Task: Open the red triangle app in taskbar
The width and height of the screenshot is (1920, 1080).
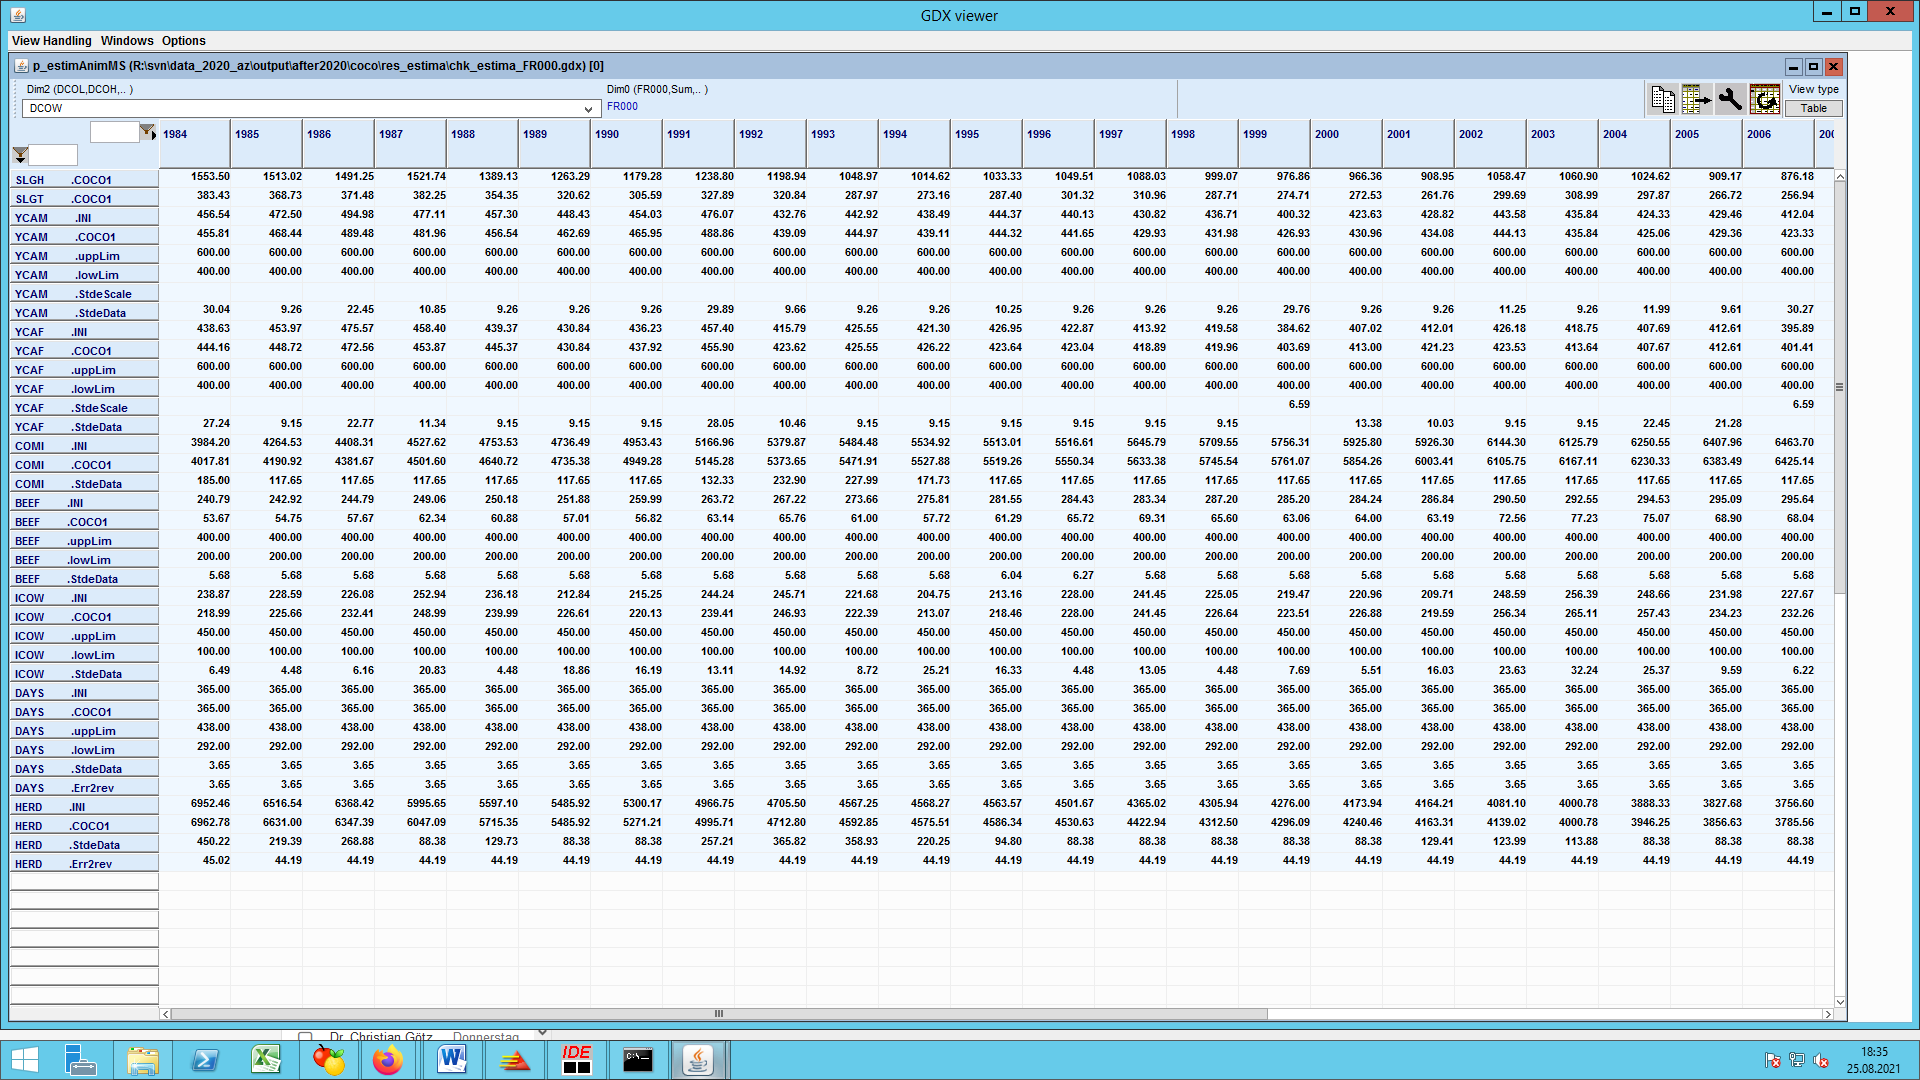Action: (x=514, y=1060)
